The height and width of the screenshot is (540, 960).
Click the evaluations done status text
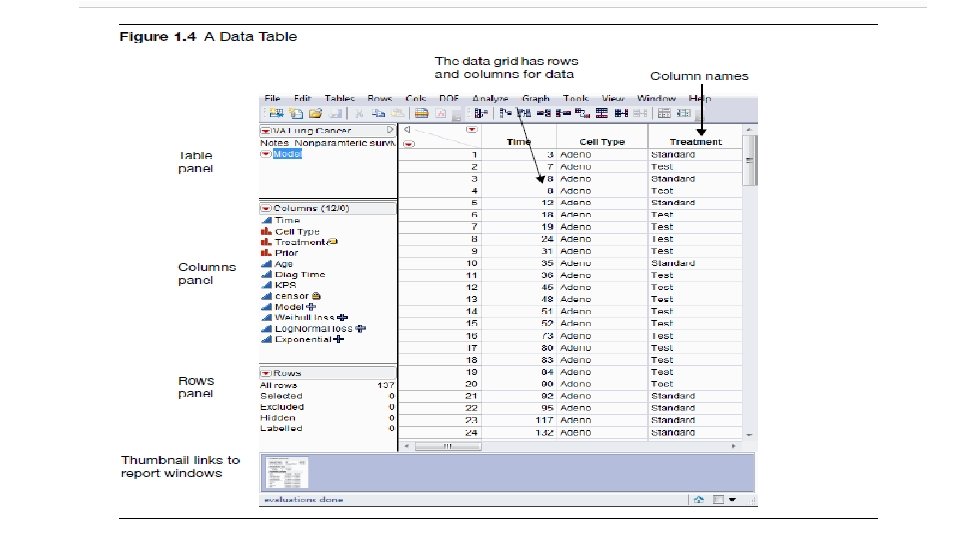pos(303,500)
